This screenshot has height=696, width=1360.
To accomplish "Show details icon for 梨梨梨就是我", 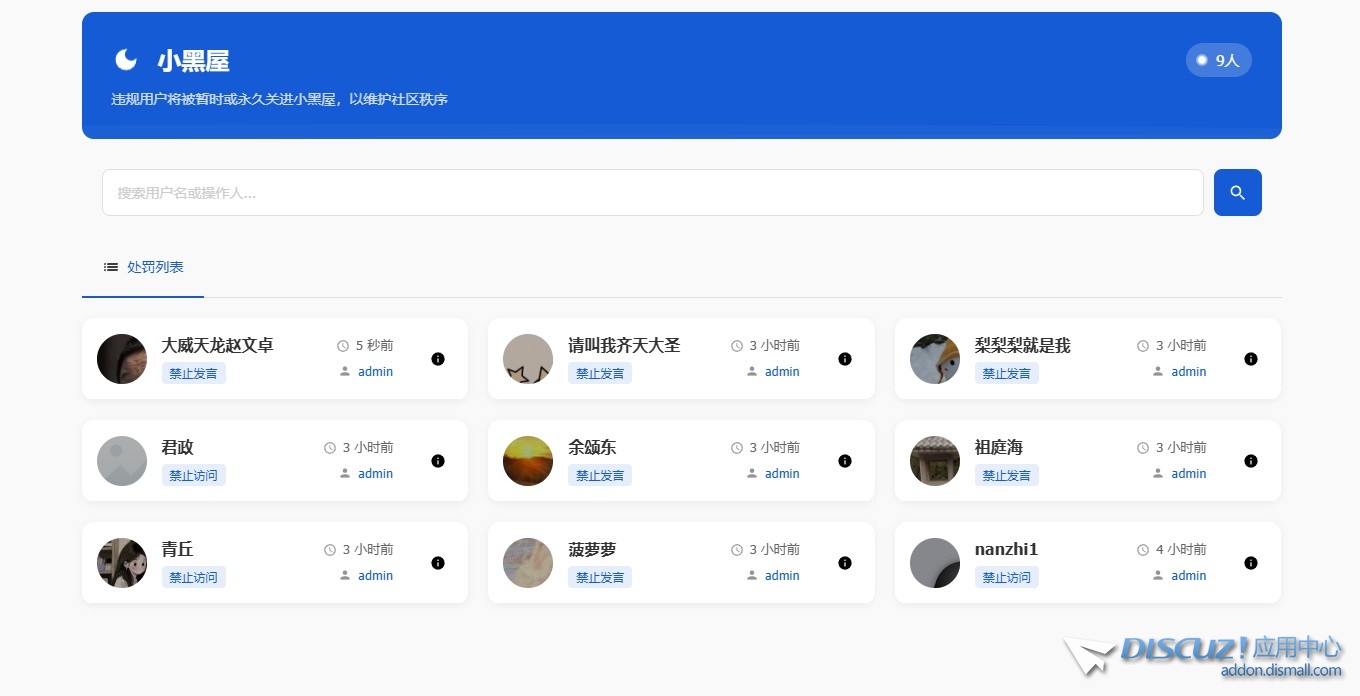I will [x=1251, y=359].
